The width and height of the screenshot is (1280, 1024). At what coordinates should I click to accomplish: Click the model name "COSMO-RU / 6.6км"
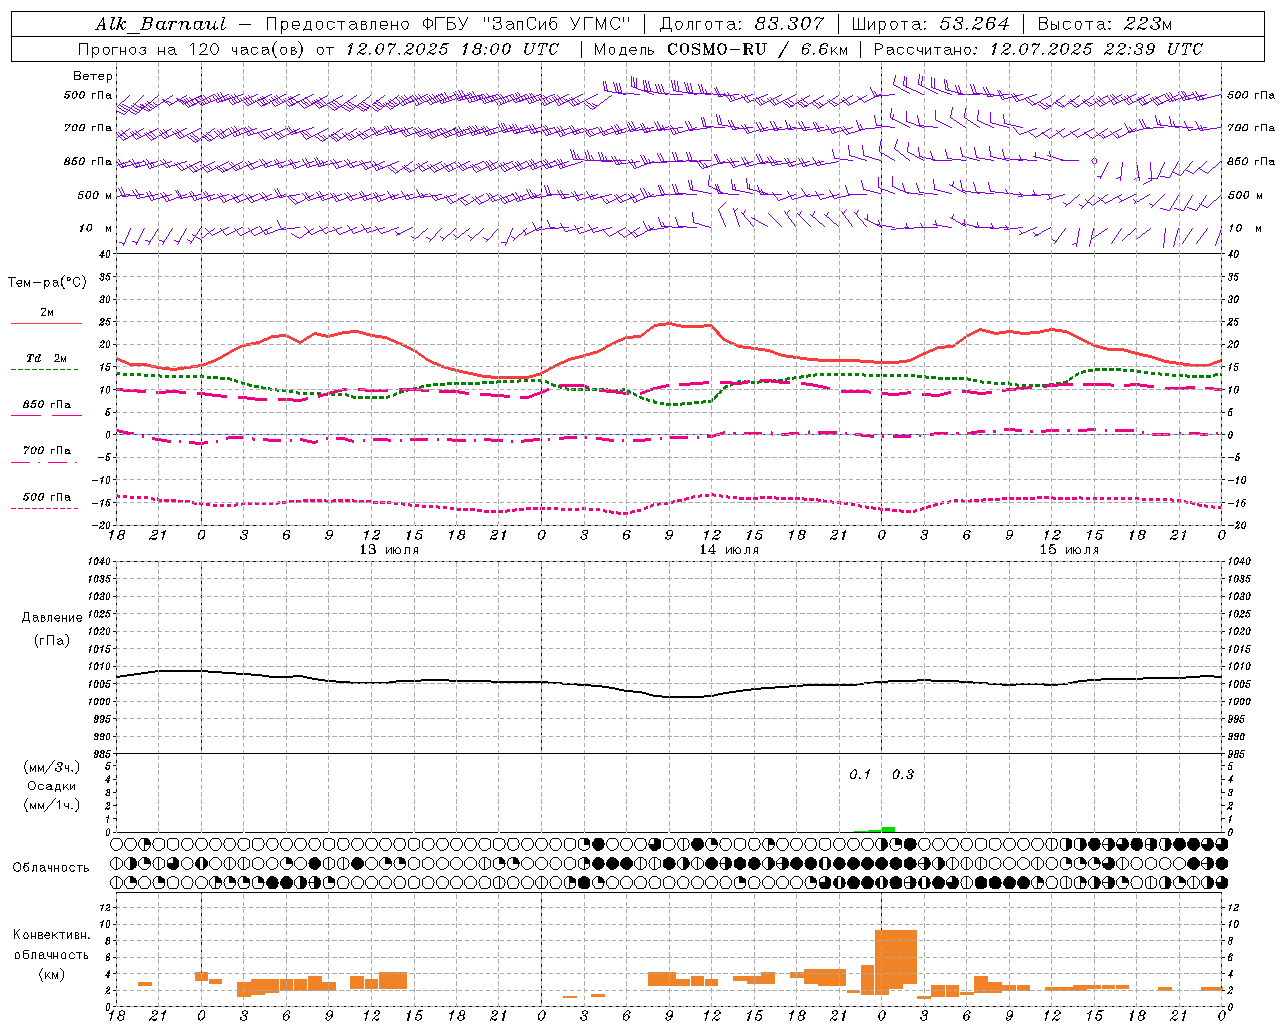click(758, 49)
